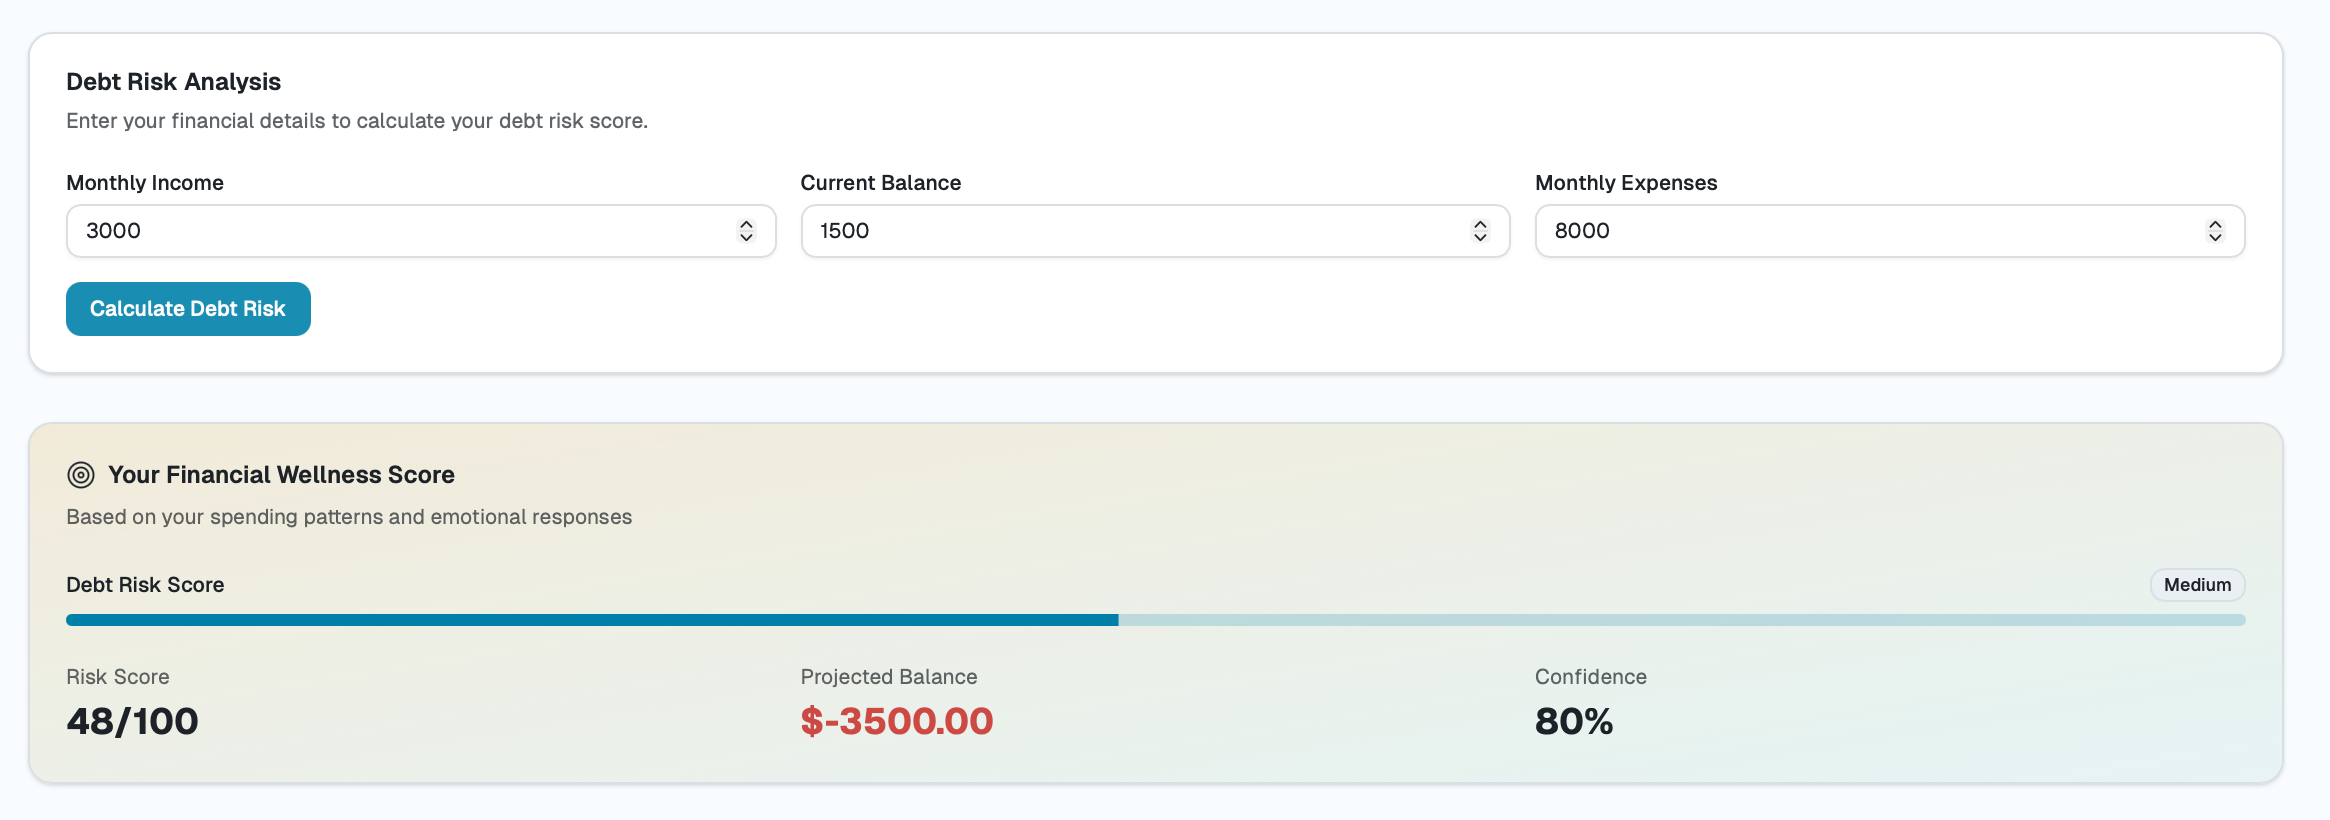Focus the Monthly Income input field
Image resolution: width=2330 pixels, height=820 pixels.
421,231
